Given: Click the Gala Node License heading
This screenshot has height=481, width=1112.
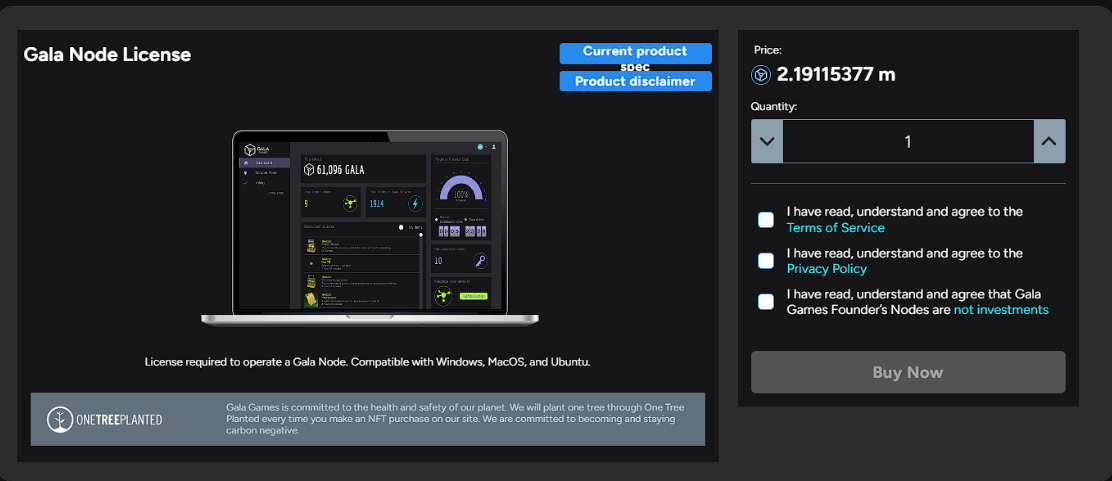Looking at the screenshot, I should click(107, 55).
